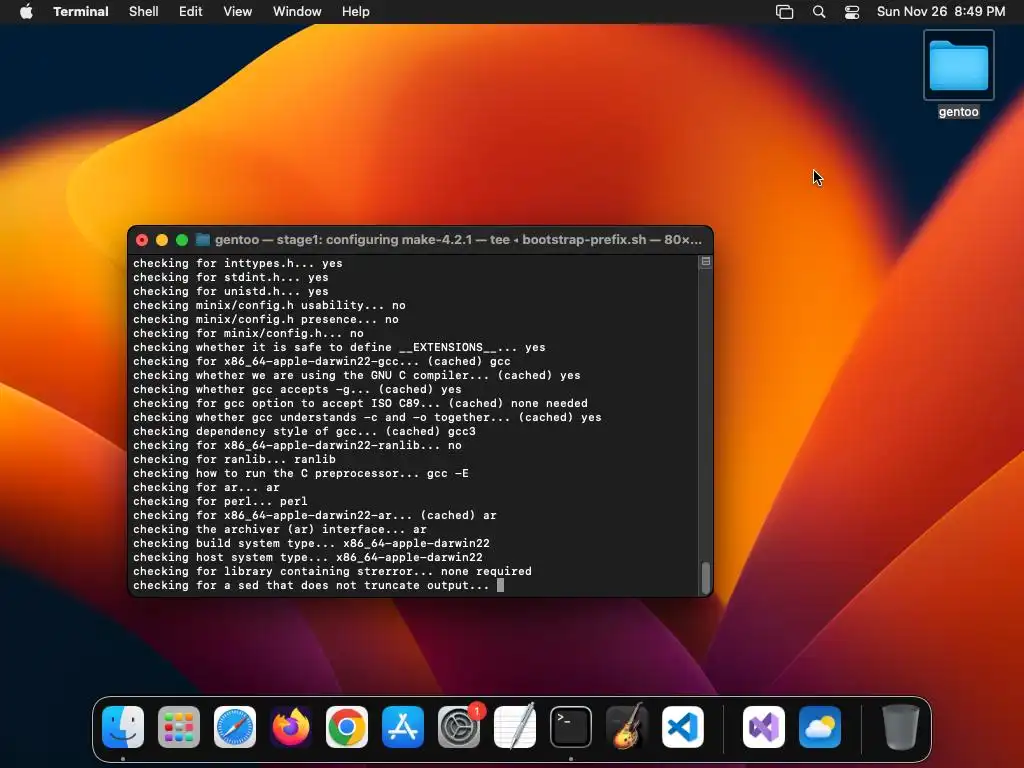Open the View menu

click(x=238, y=12)
